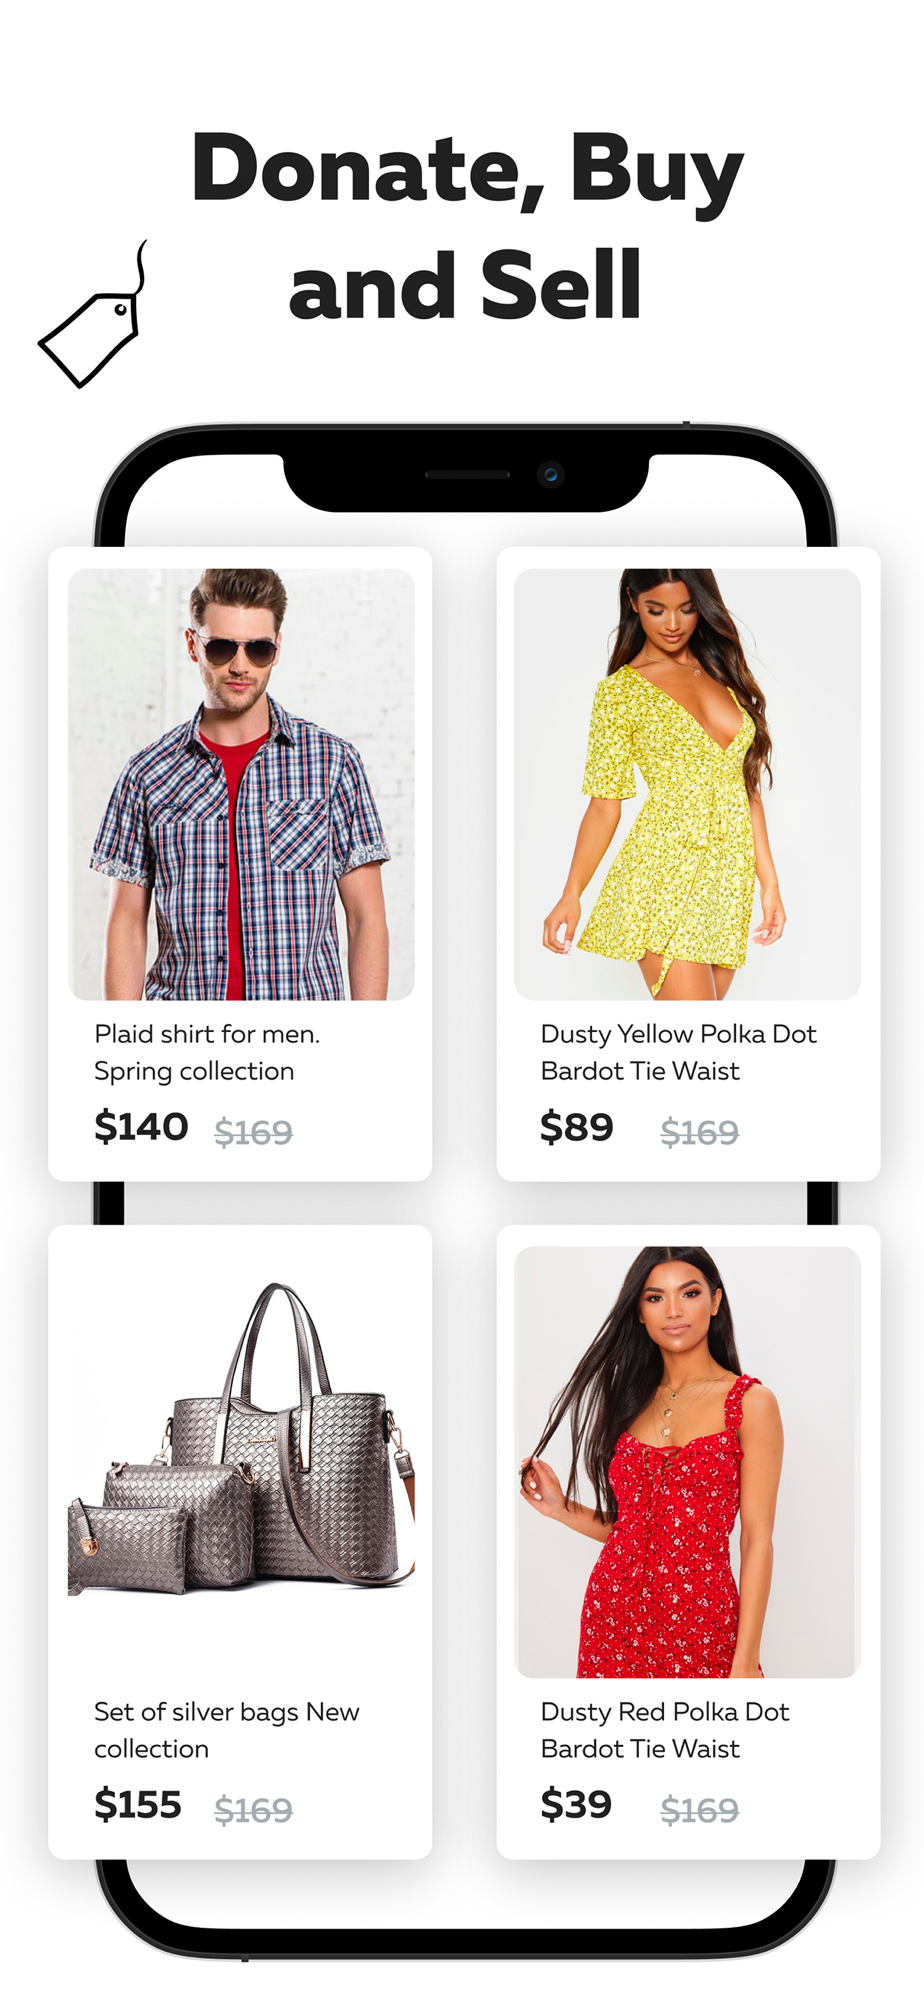Select 'Dusty Red Polka Dot Bardot Tie Waist' title
The image size is (924, 2000).
[665, 1730]
